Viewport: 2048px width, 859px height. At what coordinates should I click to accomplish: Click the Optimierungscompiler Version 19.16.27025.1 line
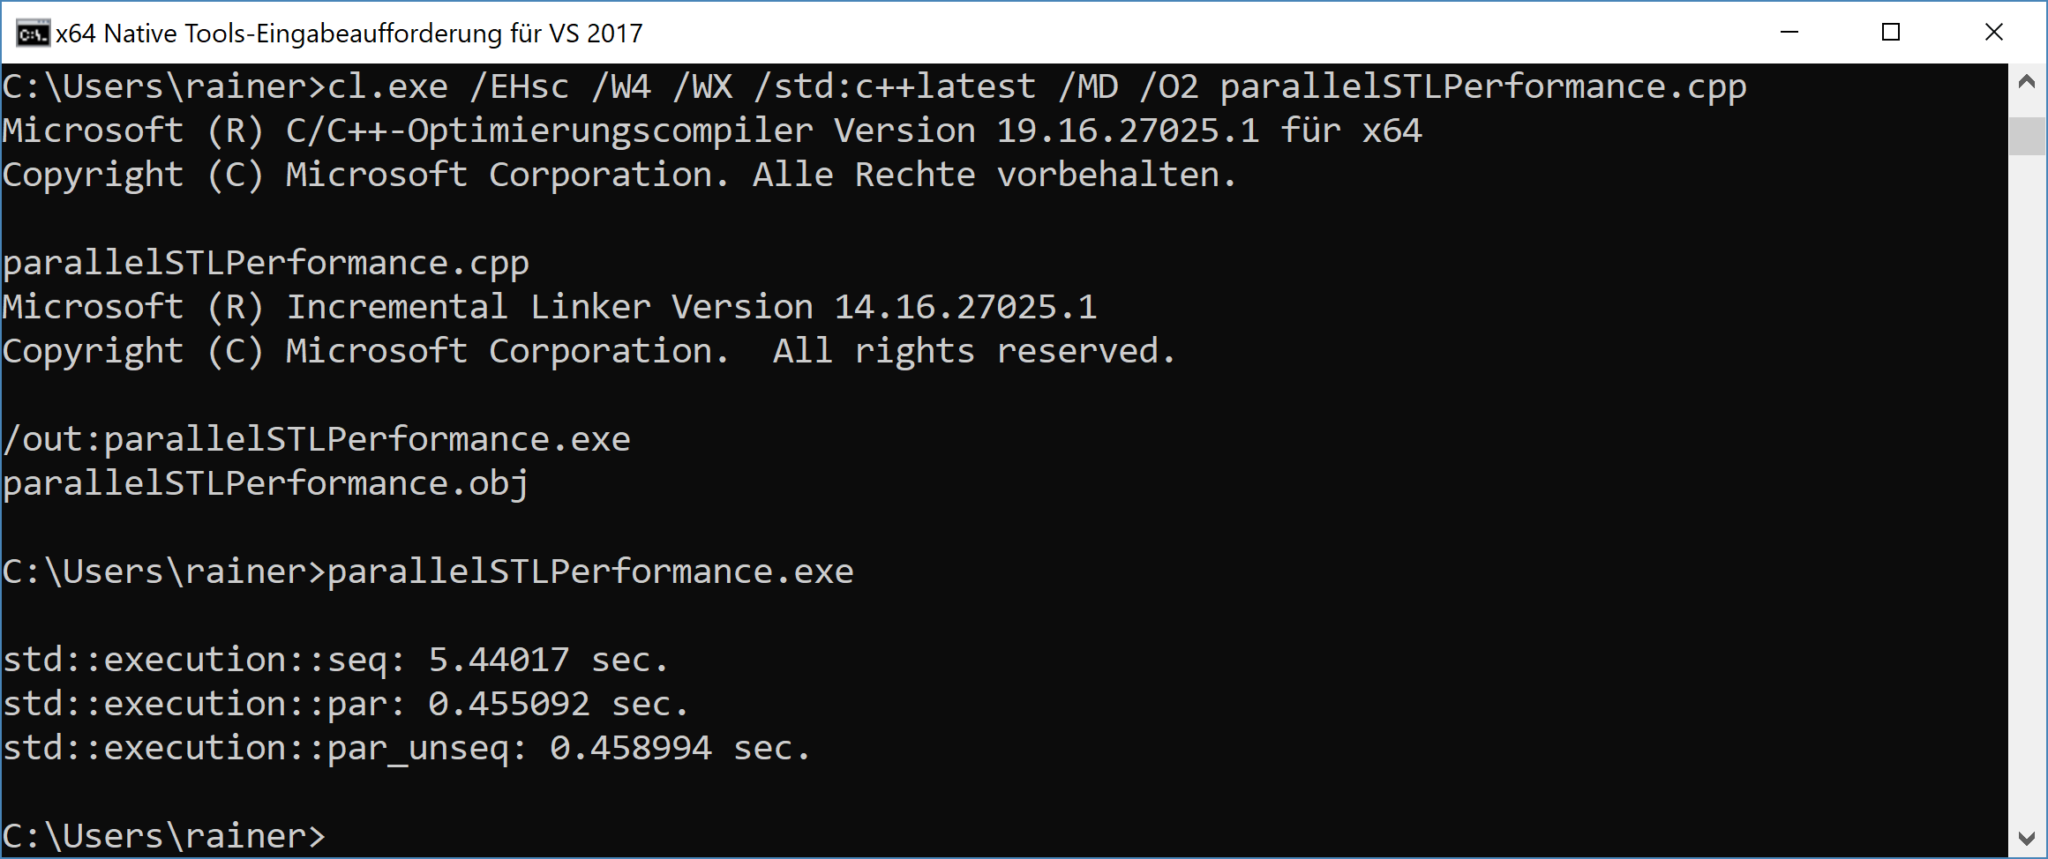point(711,131)
